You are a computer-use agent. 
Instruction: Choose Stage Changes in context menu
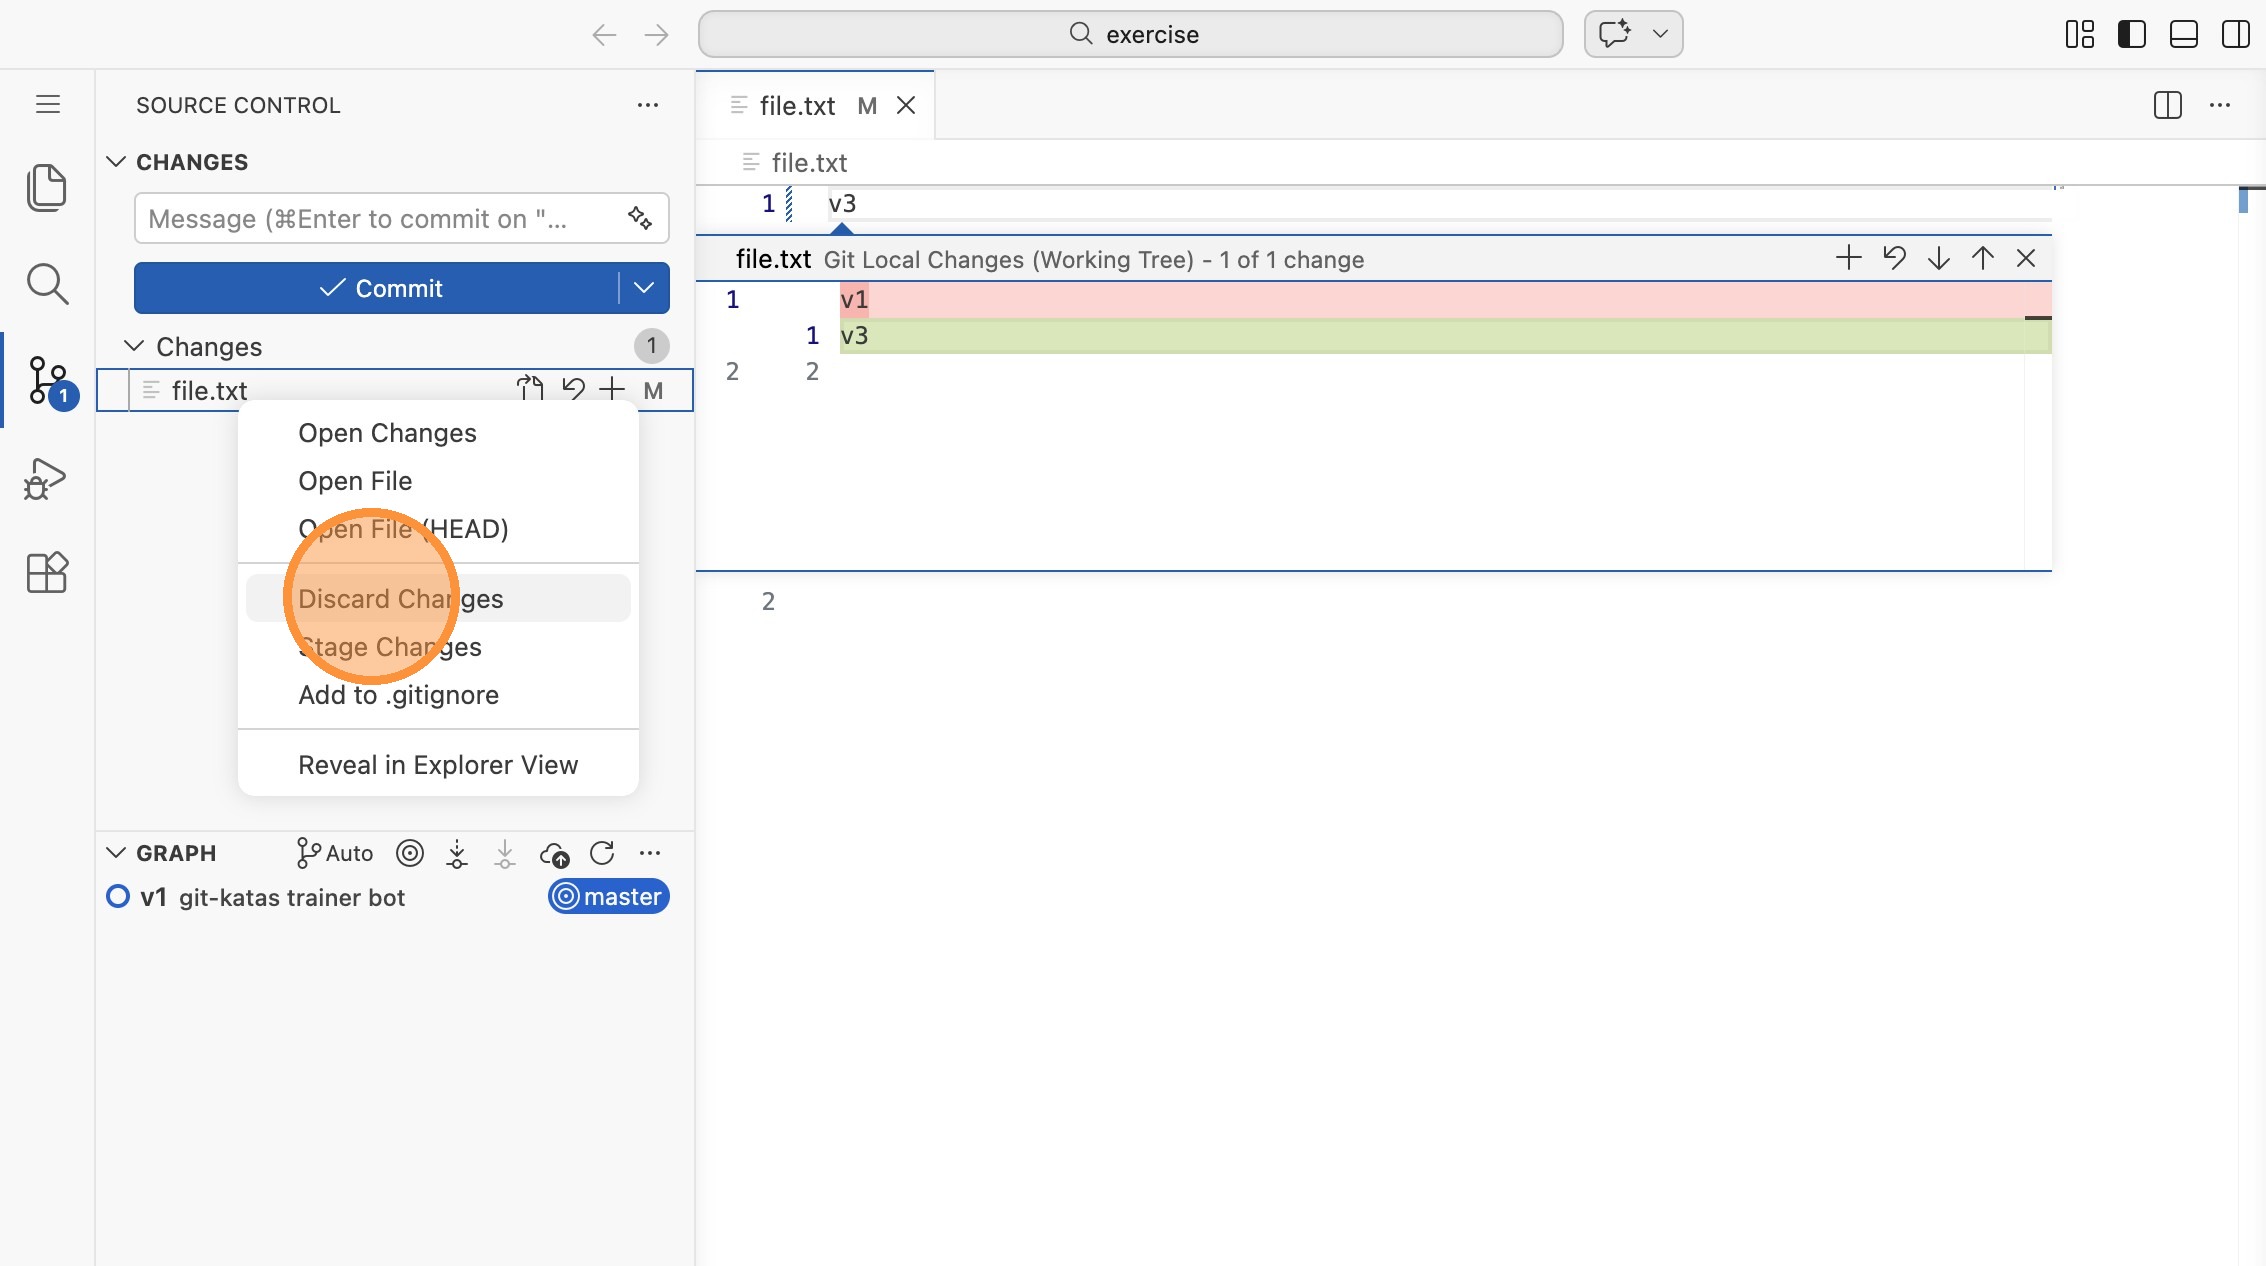(390, 647)
